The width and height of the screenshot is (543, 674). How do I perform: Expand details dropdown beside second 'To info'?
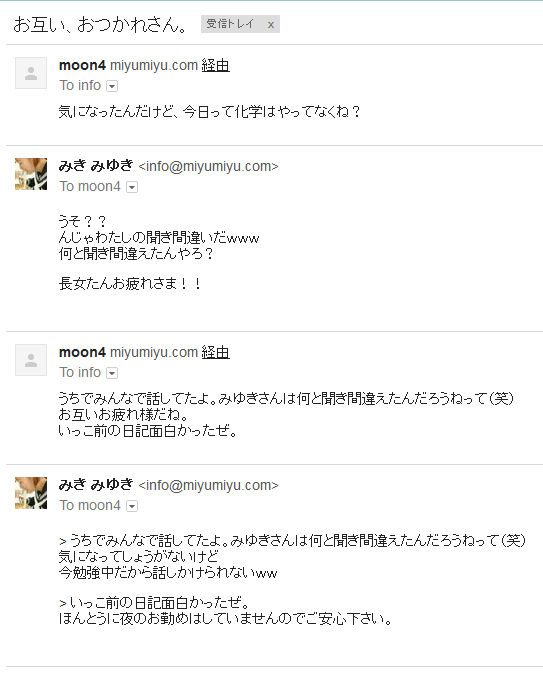[x=112, y=373]
